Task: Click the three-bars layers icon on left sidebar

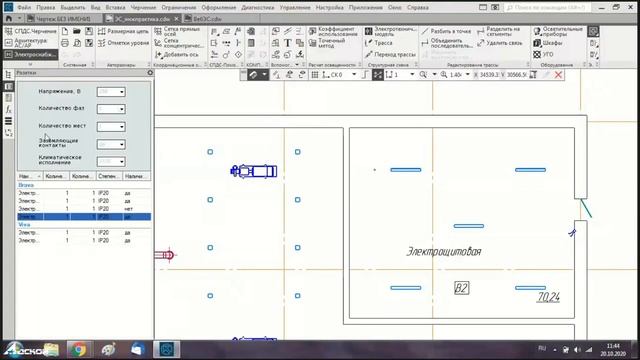Action: [x=8, y=121]
